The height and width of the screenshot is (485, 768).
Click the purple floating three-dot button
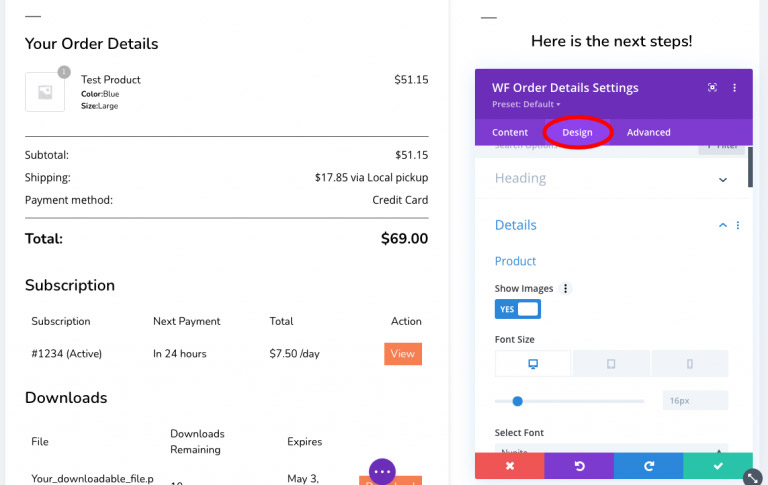[382, 472]
